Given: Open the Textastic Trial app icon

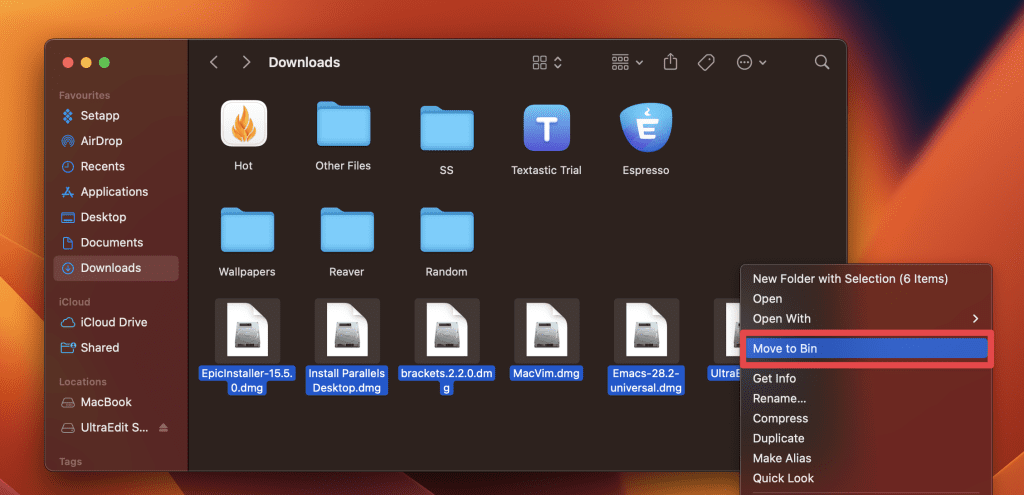Looking at the screenshot, I should pyautogui.click(x=546, y=128).
